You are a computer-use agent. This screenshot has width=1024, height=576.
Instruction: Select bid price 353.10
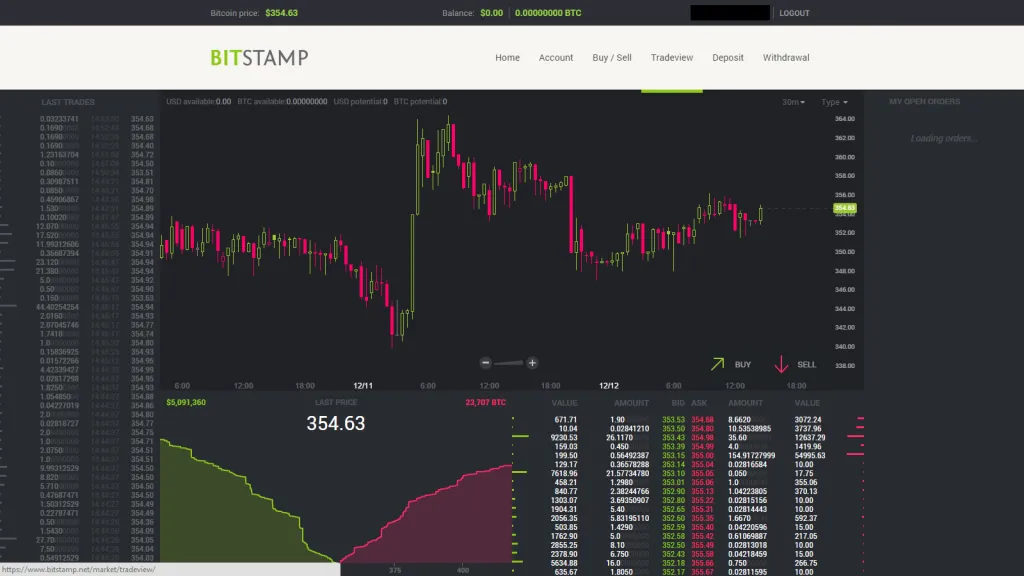673,473
